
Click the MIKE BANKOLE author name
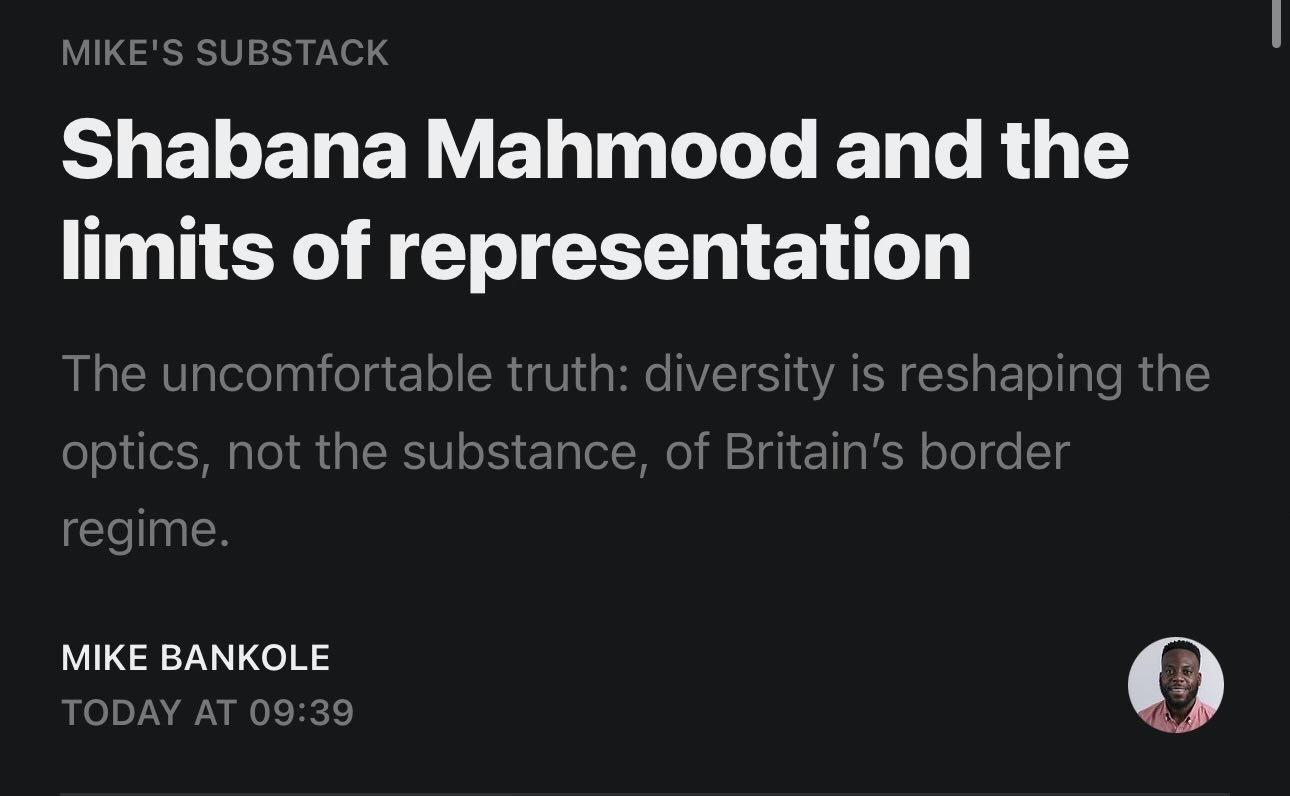coord(195,658)
